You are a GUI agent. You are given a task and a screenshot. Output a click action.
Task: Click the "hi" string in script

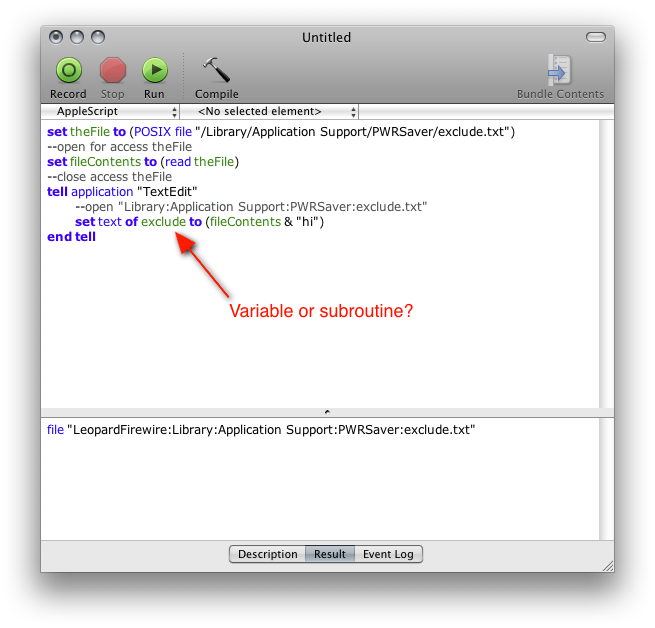(x=307, y=221)
